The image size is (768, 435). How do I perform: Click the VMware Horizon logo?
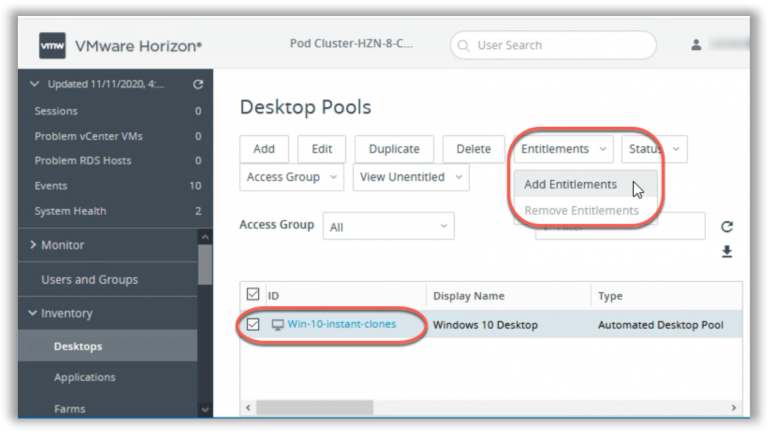point(53,46)
